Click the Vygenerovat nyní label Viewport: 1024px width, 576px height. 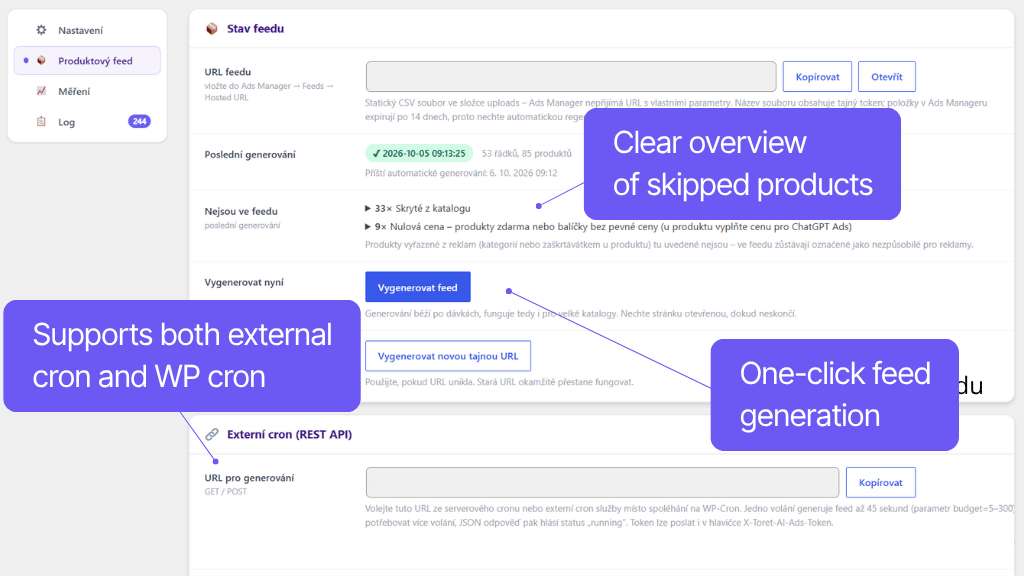tap(244, 282)
